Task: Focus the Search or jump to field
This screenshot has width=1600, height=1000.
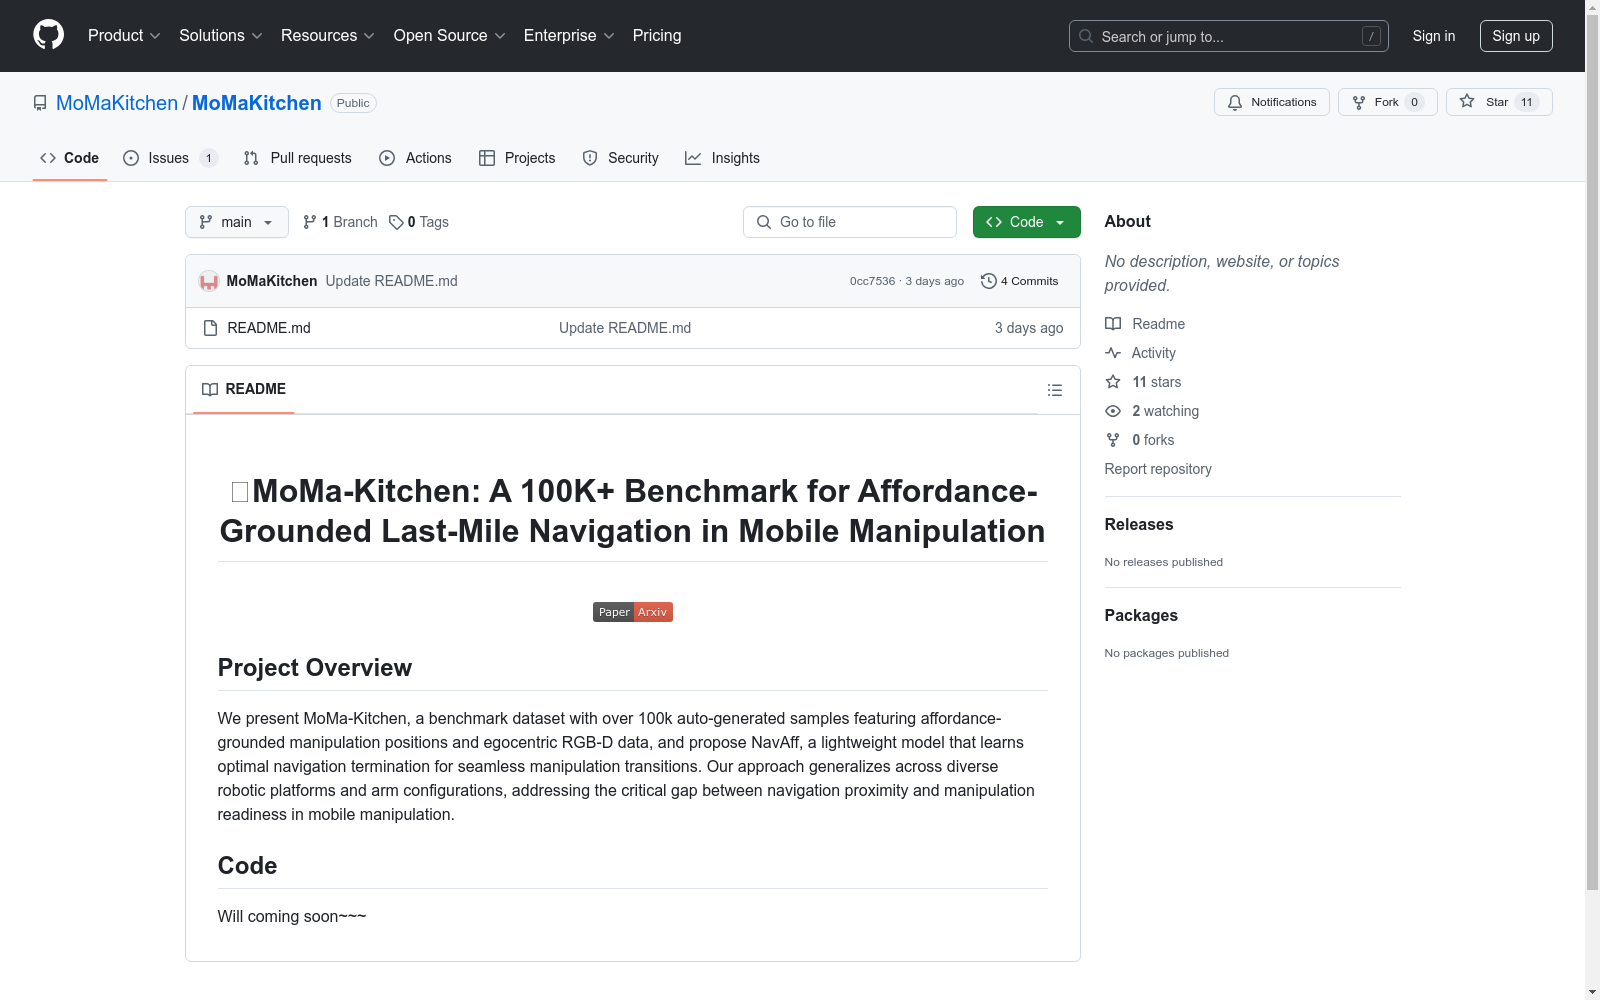Action: click(1229, 36)
